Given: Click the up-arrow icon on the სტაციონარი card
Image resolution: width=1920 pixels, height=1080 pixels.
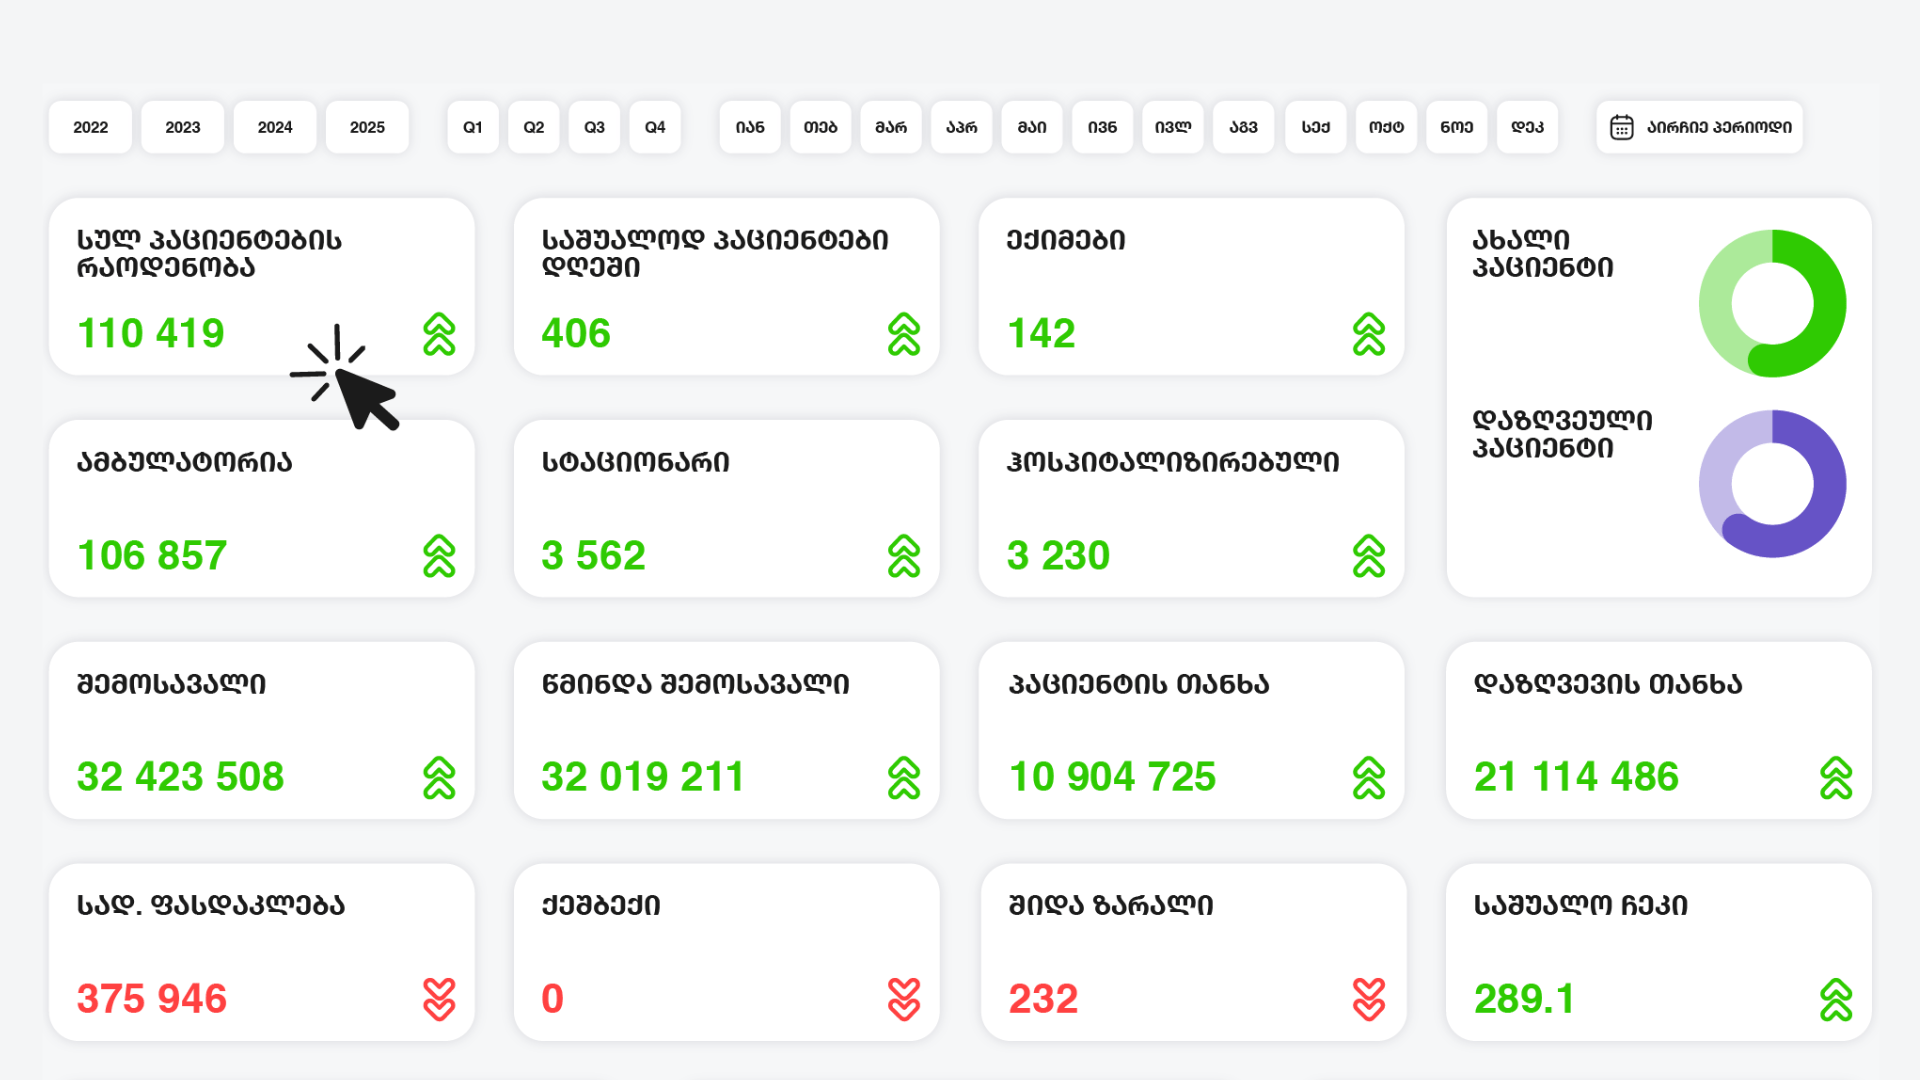Looking at the screenshot, I should coord(903,556).
